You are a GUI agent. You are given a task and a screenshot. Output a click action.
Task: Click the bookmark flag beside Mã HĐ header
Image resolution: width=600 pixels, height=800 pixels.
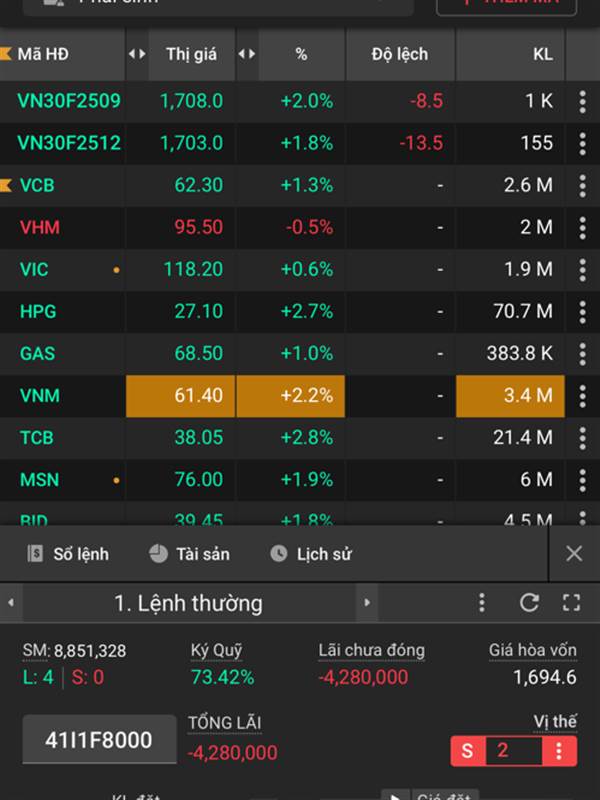coord(6,54)
